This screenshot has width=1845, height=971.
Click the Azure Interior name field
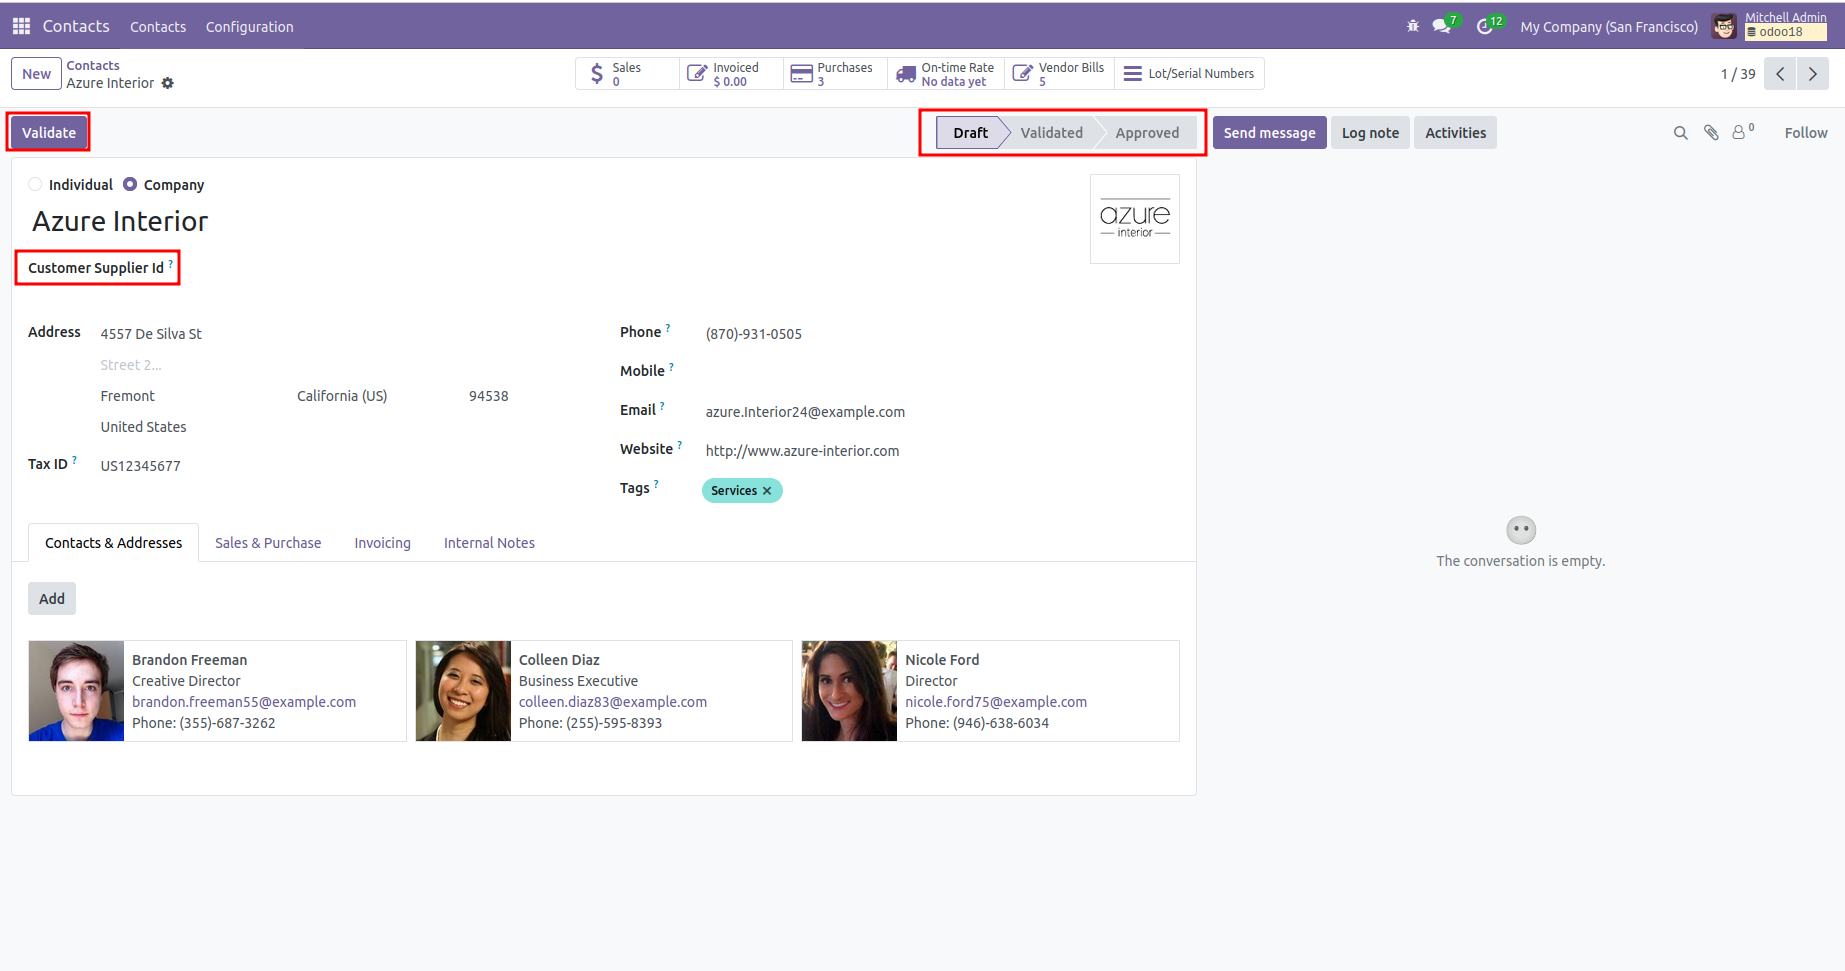click(120, 222)
